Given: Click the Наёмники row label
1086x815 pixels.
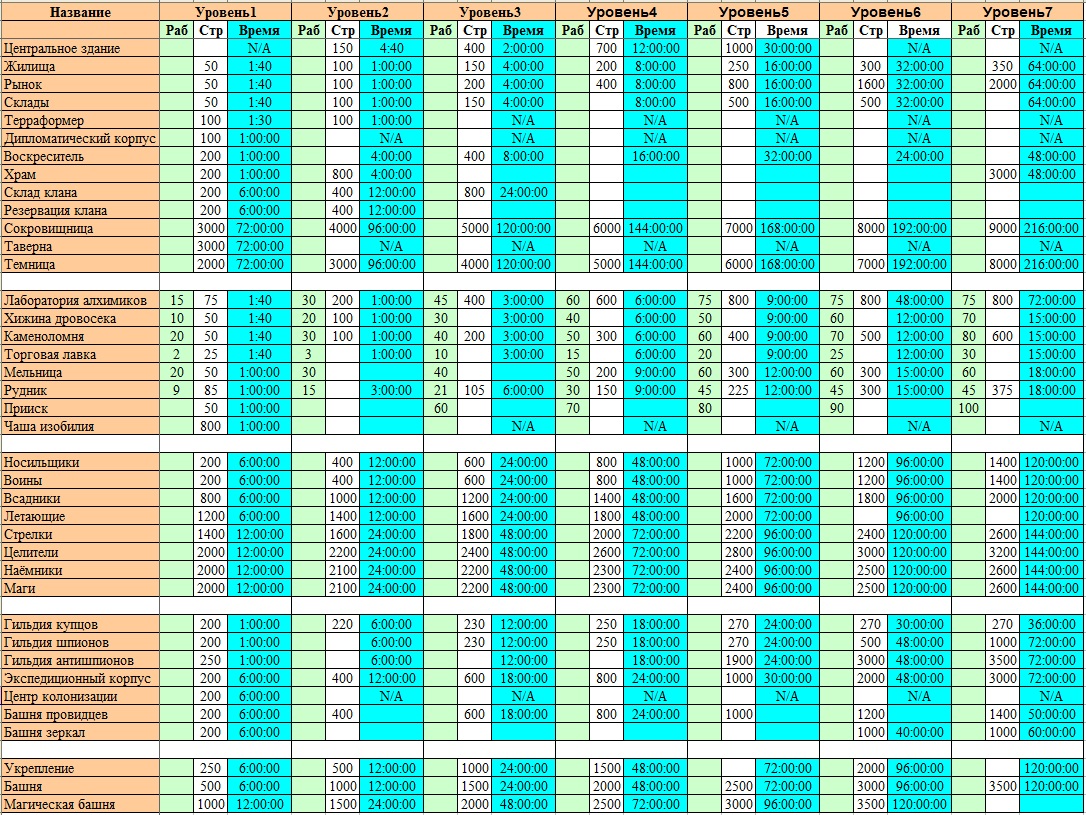Looking at the screenshot, I should 80,571.
